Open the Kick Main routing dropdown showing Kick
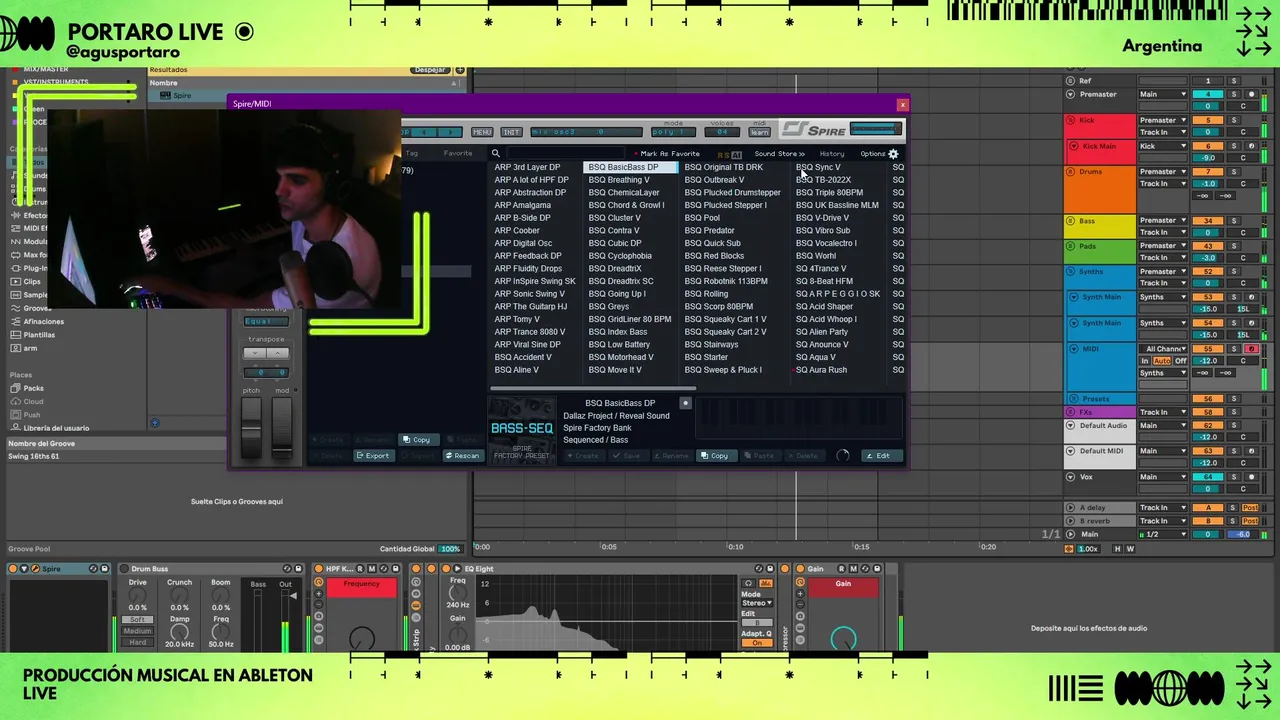Screen dimensions: 1280x720 pyautogui.click(x=1163, y=146)
